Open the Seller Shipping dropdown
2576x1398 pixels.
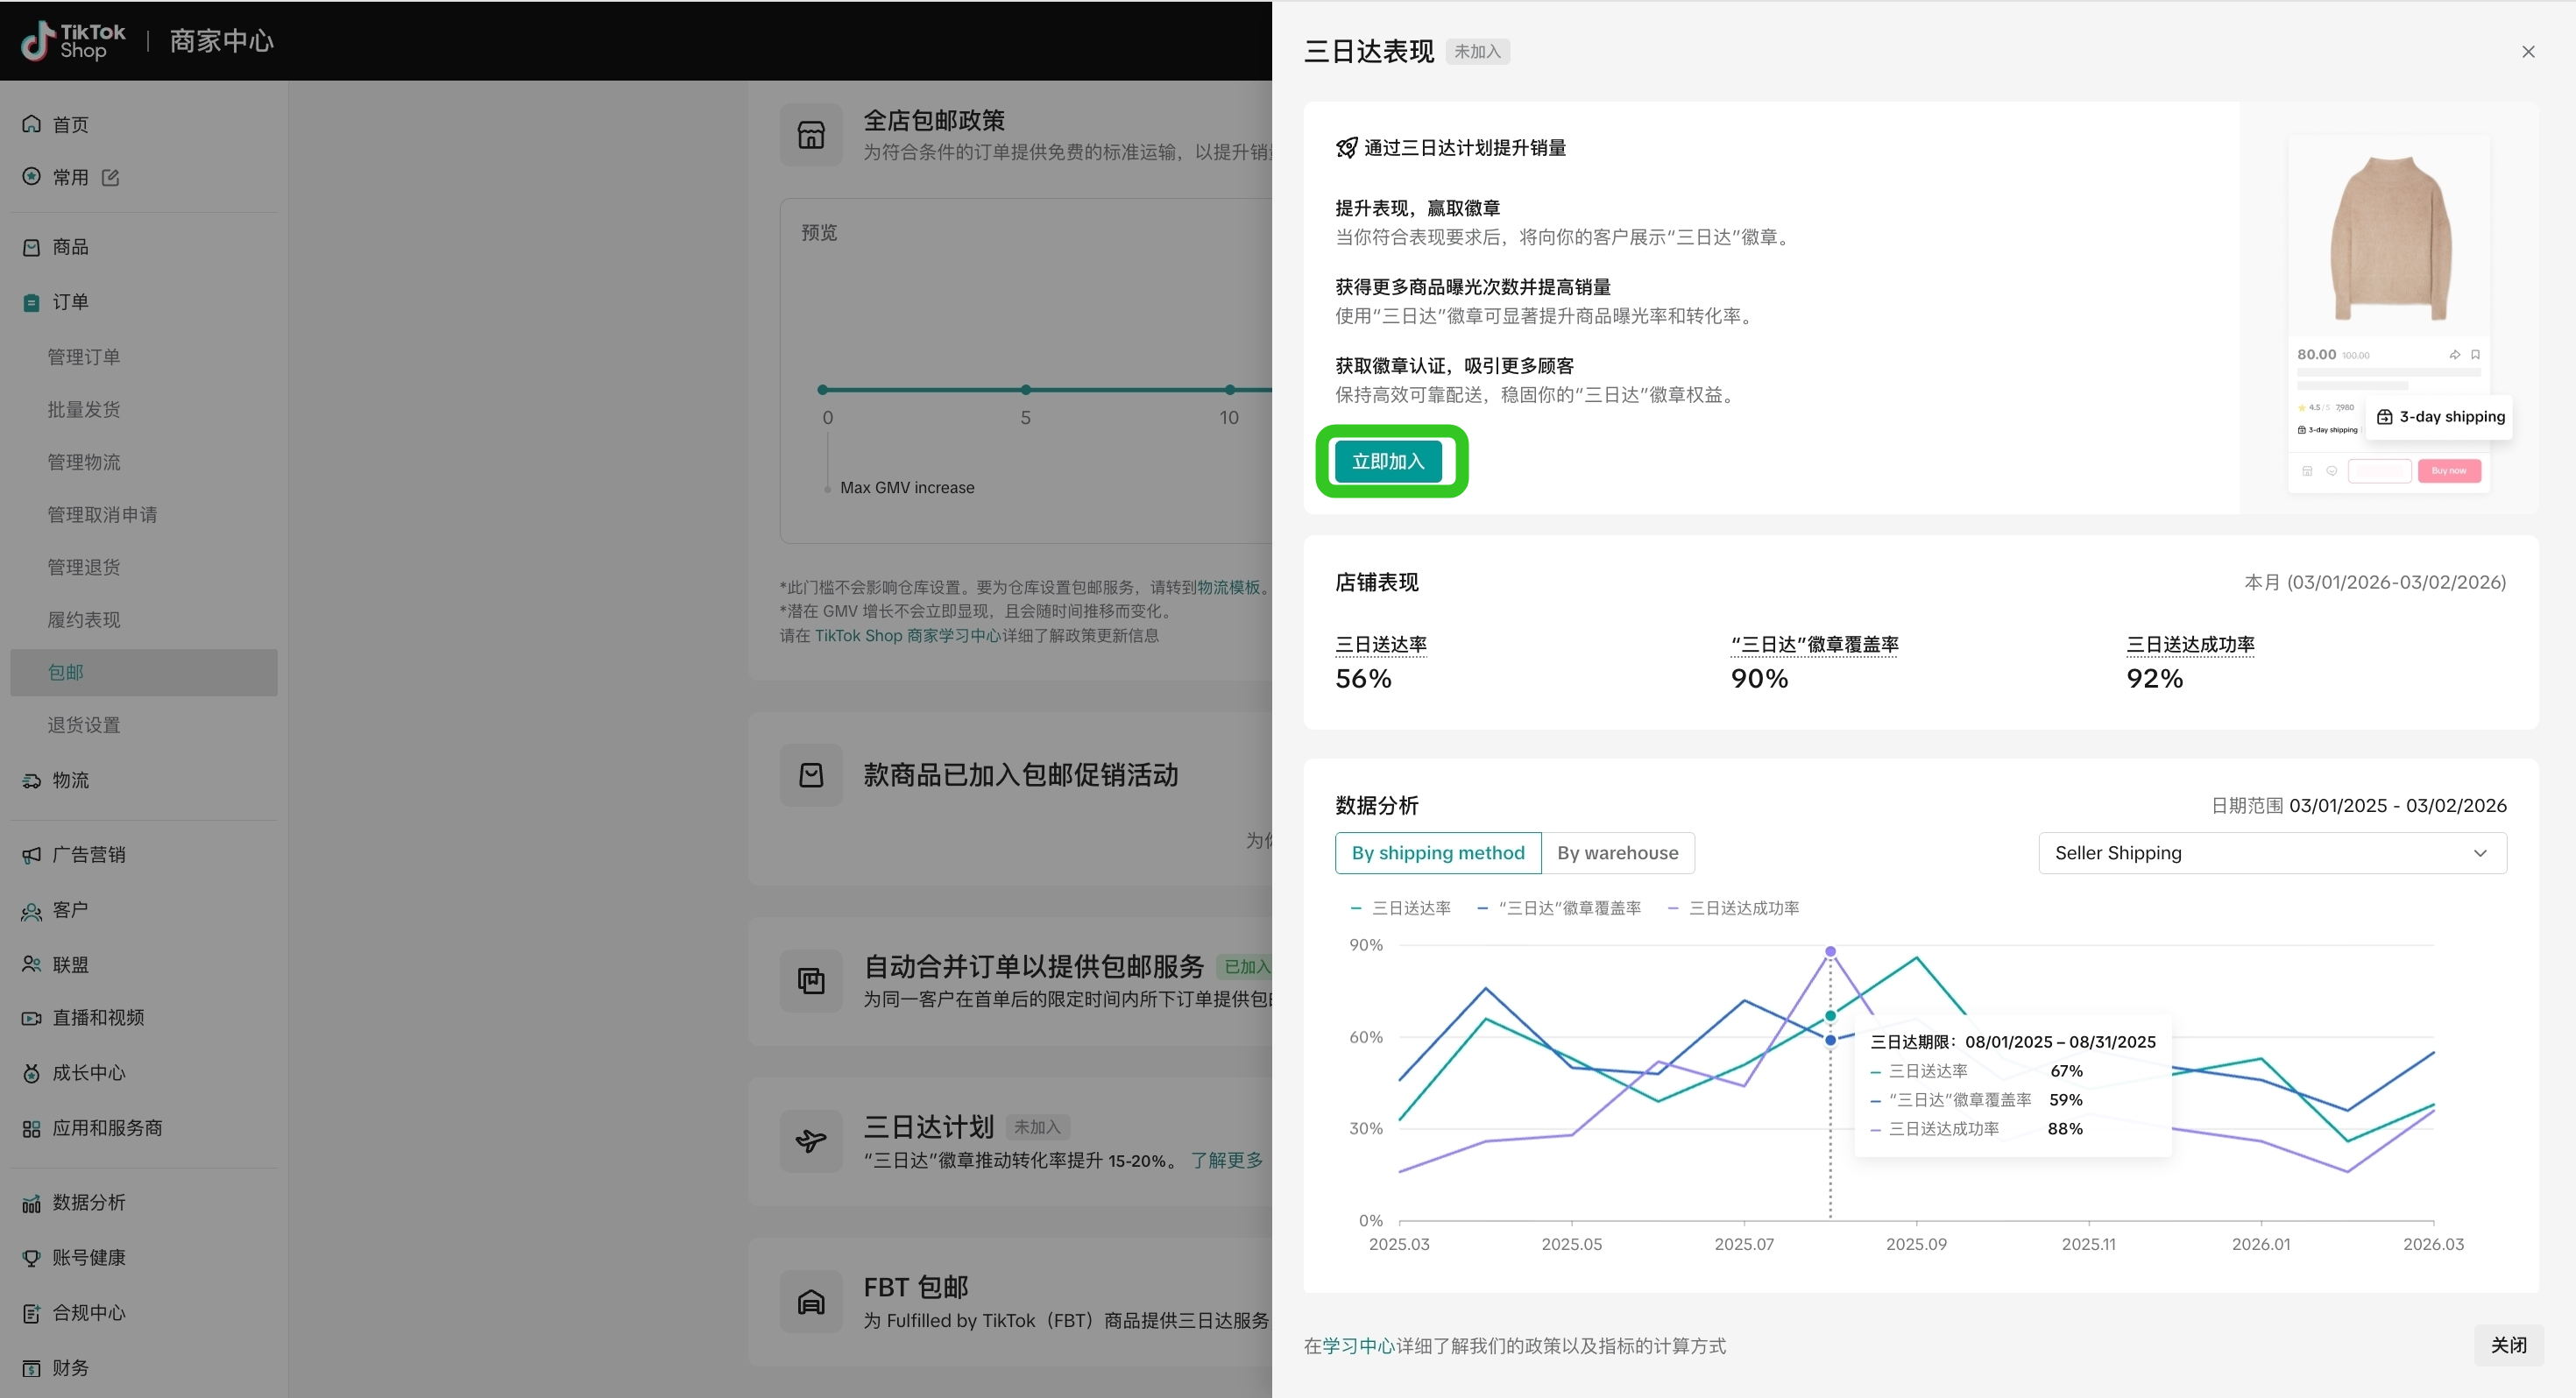[2271, 853]
